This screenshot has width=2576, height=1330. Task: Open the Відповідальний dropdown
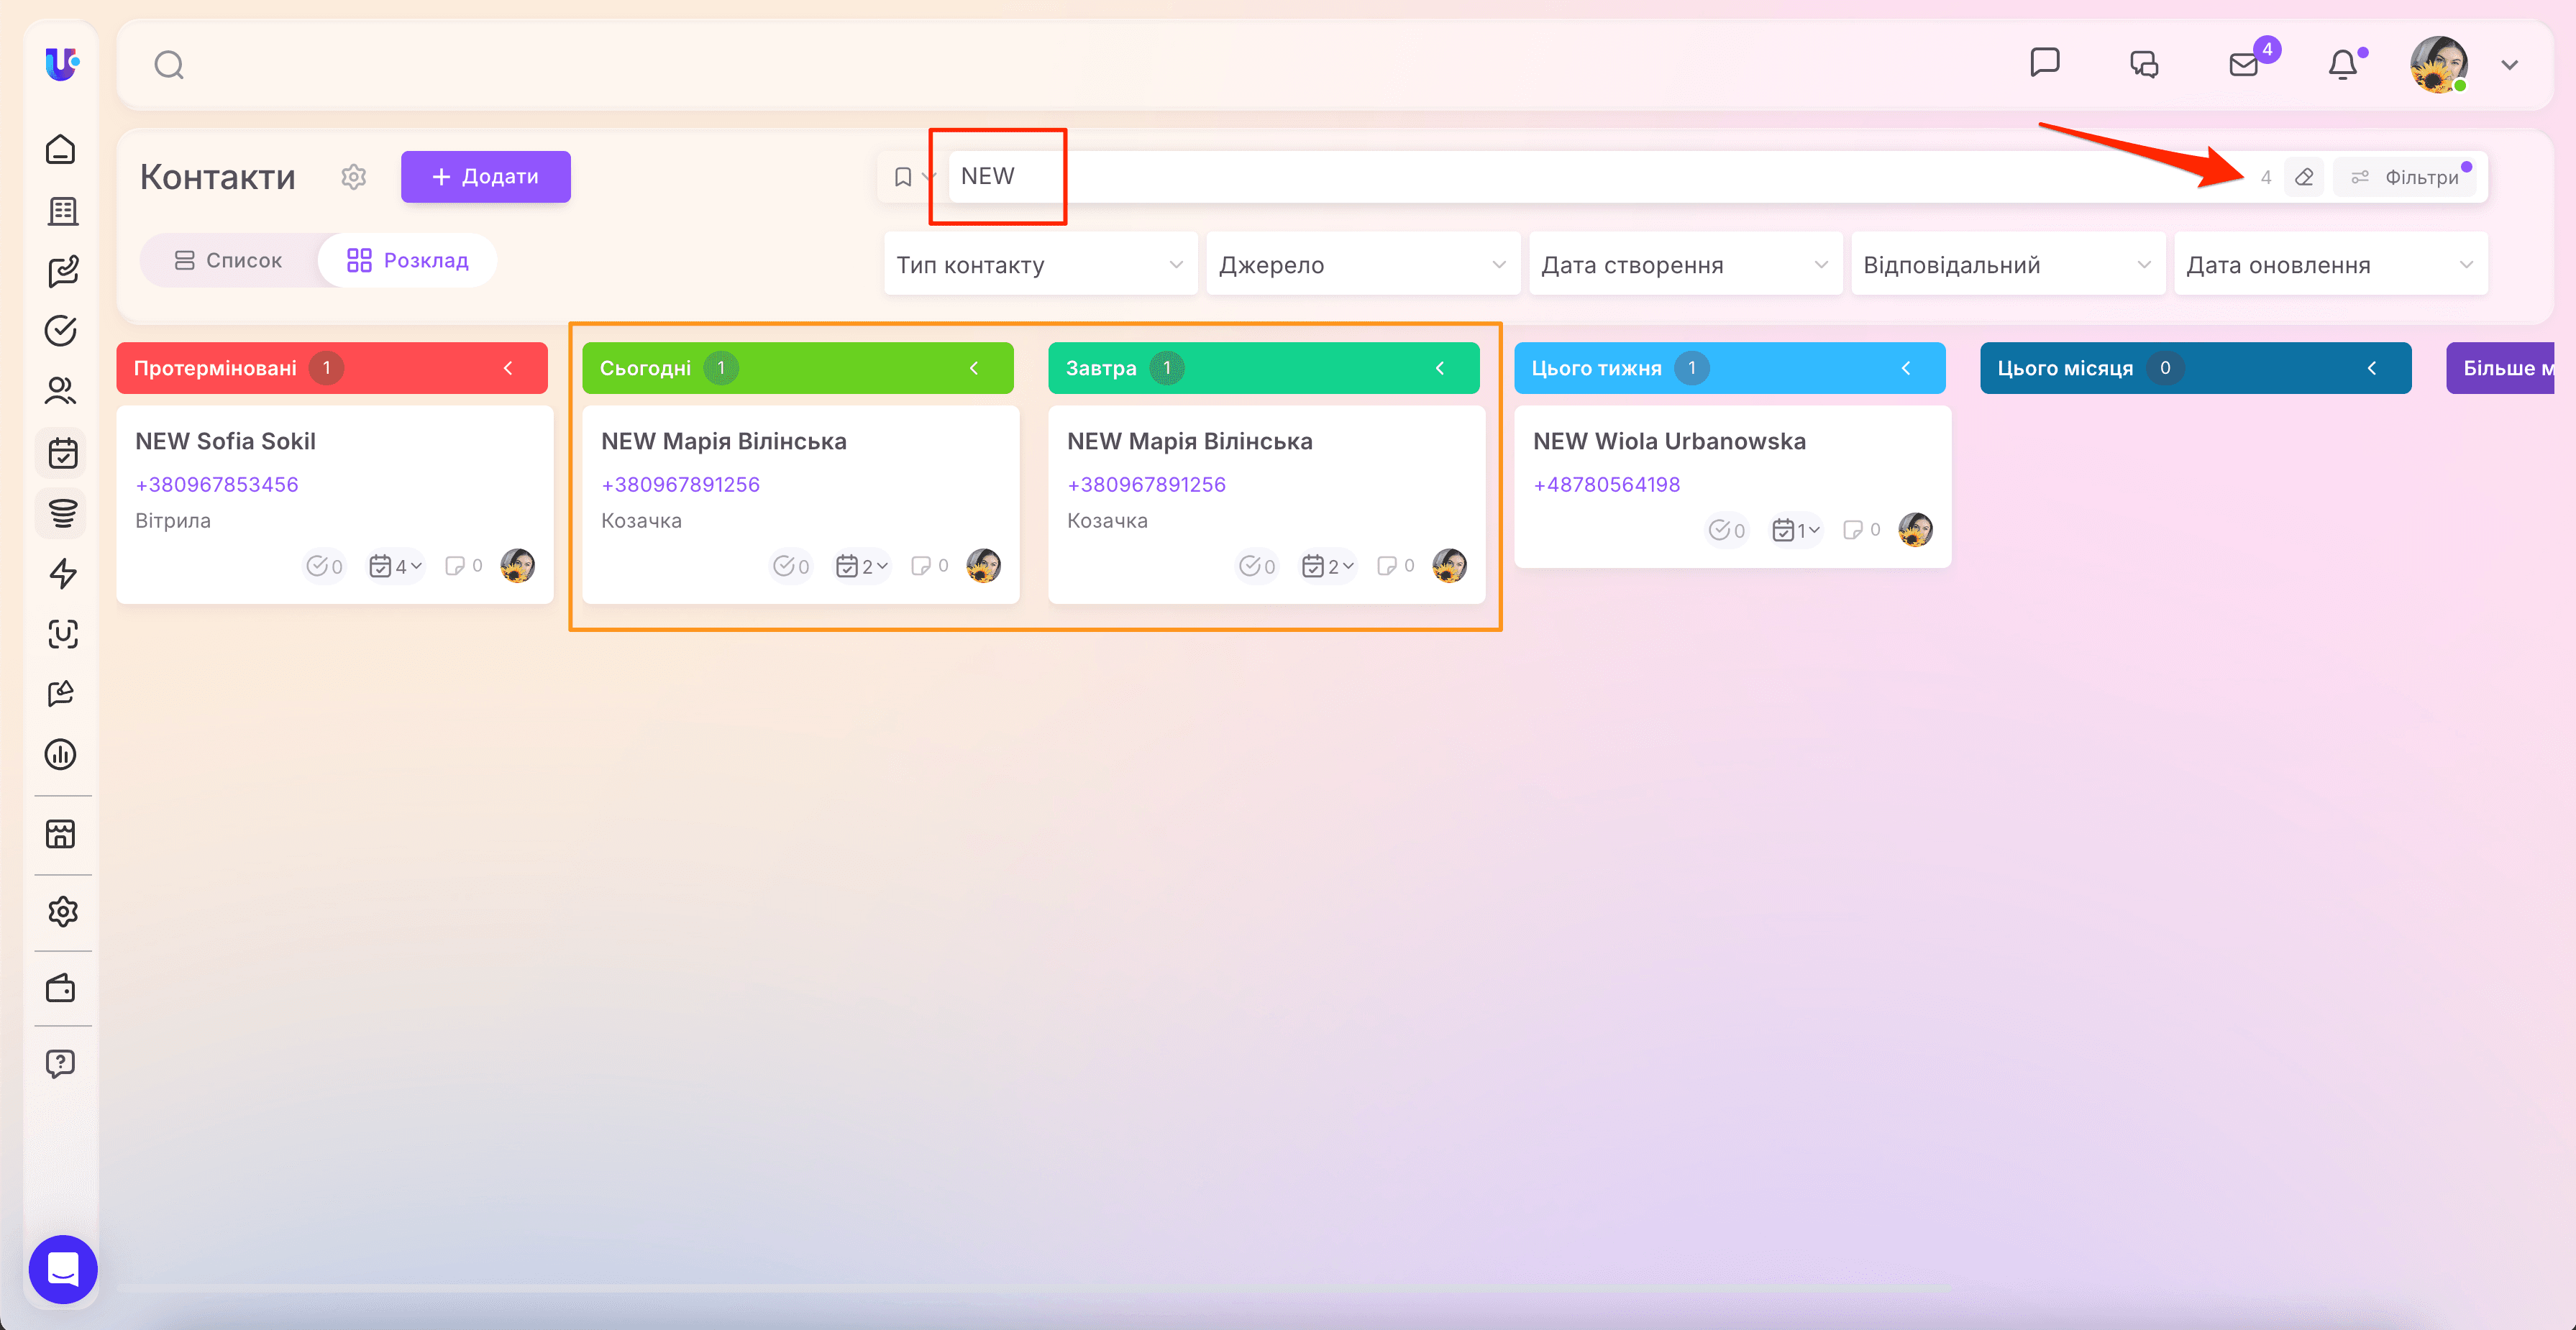tap(2008, 264)
